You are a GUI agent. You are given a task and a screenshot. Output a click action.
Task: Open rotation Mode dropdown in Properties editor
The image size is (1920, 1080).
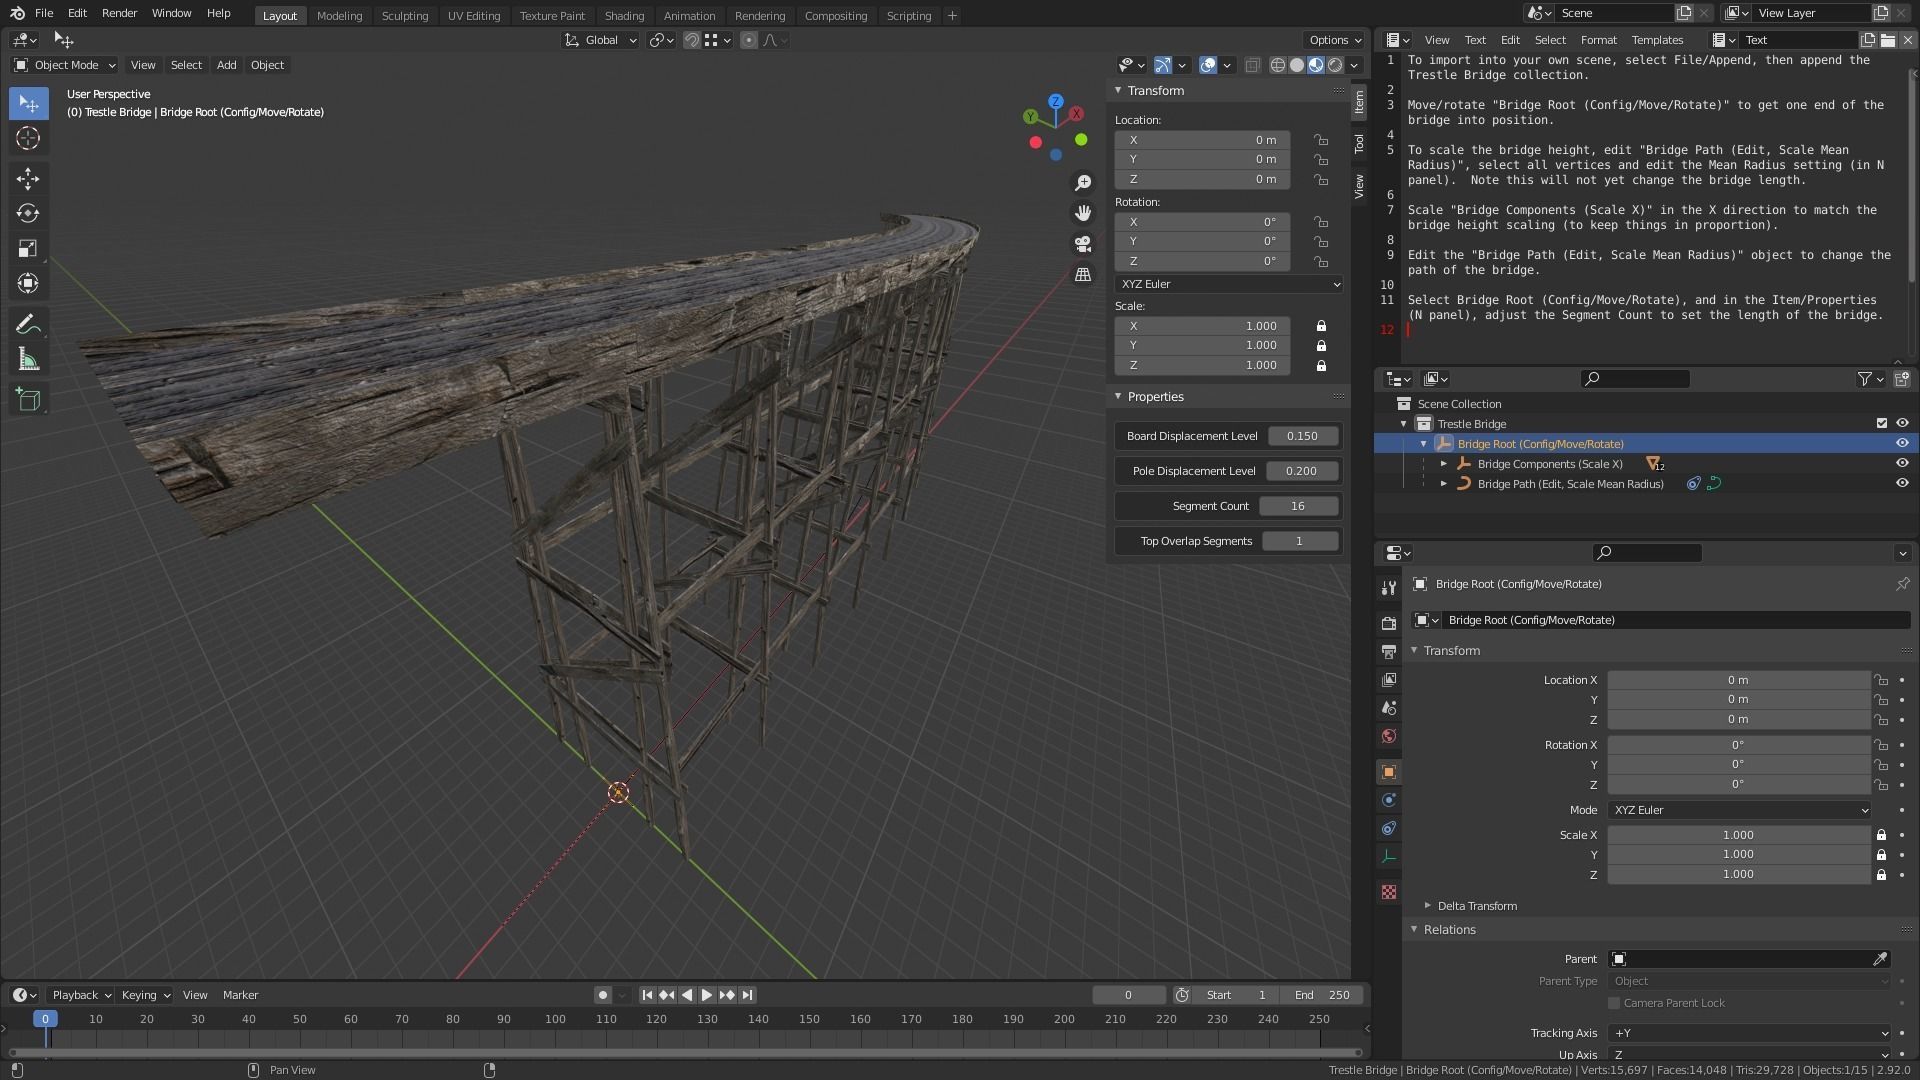(1739, 810)
